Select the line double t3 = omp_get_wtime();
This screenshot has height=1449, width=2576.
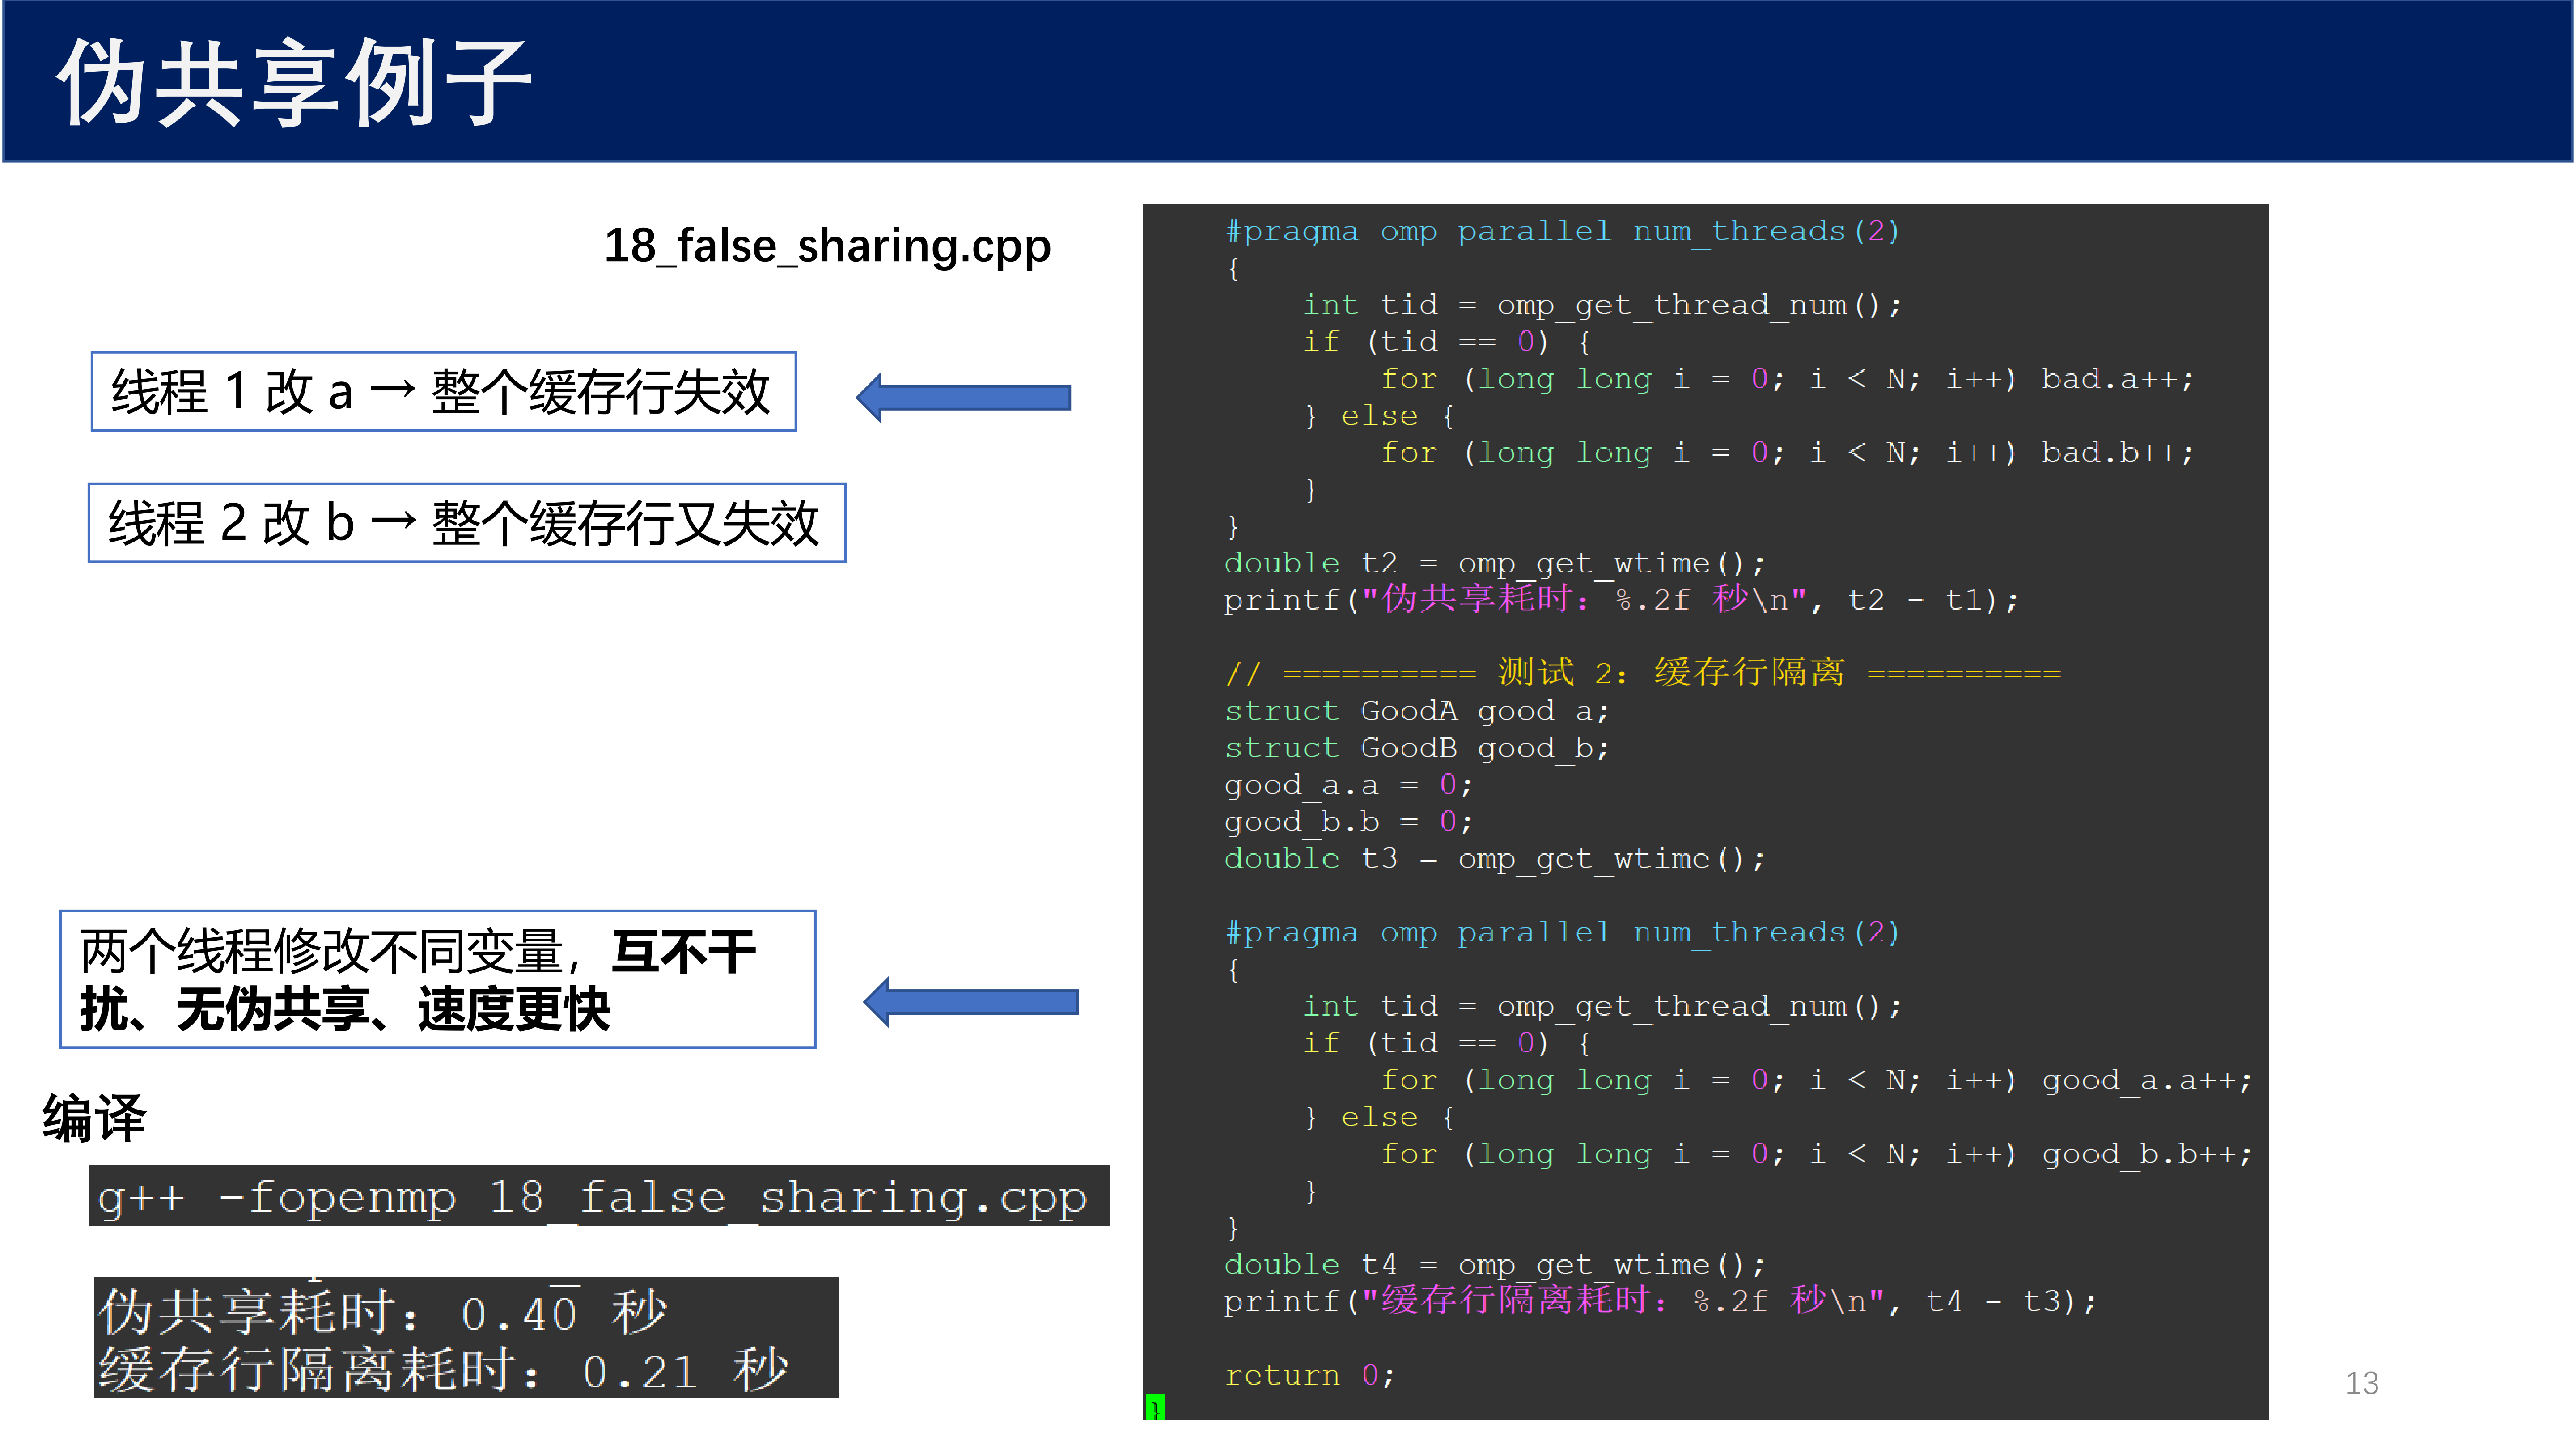(x=1495, y=860)
